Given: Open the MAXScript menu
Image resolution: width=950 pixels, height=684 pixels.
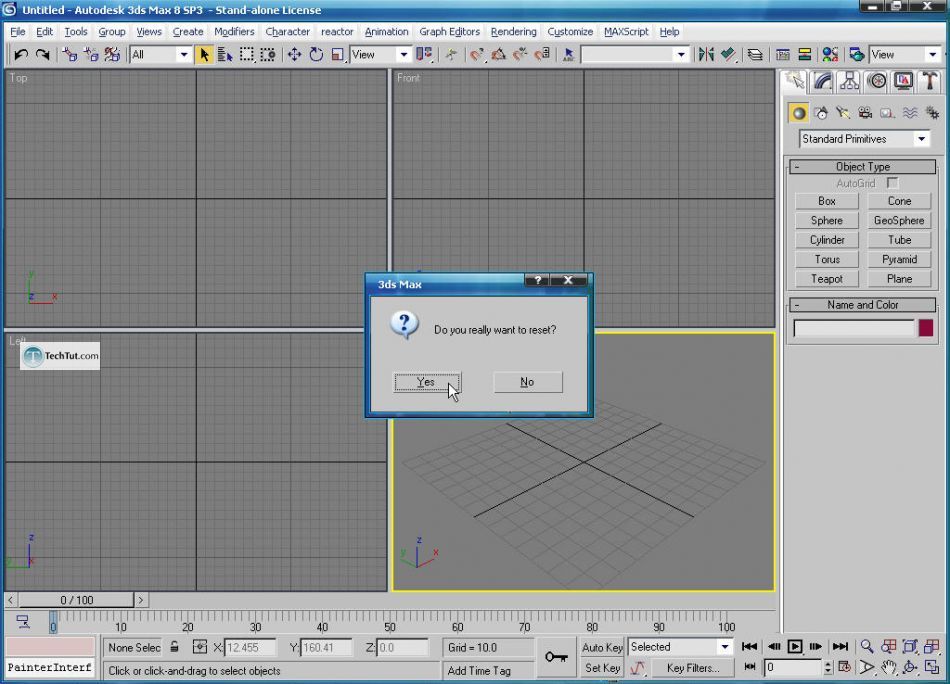Looking at the screenshot, I should pos(626,32).
